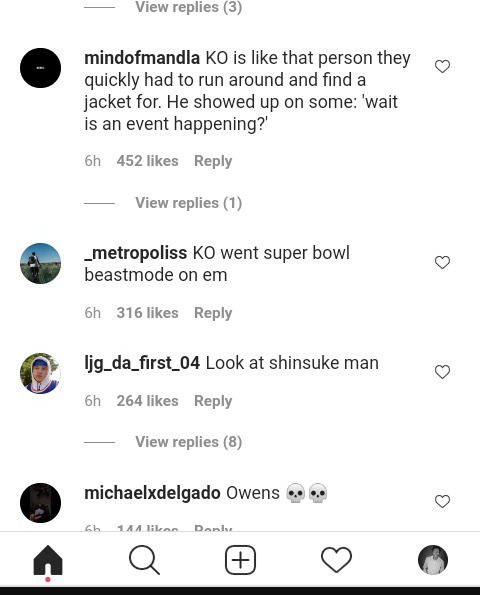480x595 pixels.
Task: Like _metropoliss's comment with heart
Action: [x=442, y=262]
